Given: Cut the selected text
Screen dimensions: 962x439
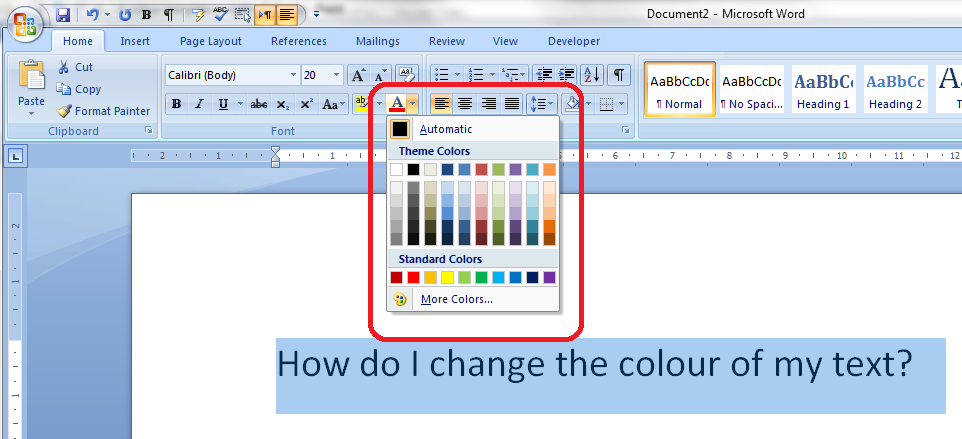Looking at the screenshot, I should [75, 67].
